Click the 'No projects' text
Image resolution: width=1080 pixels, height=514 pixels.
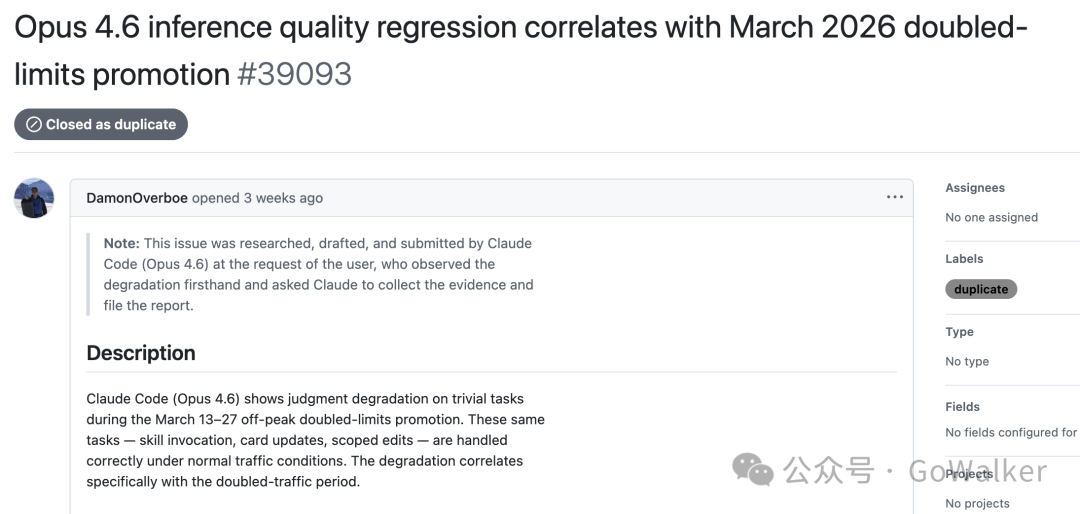(x=977, y=504)
